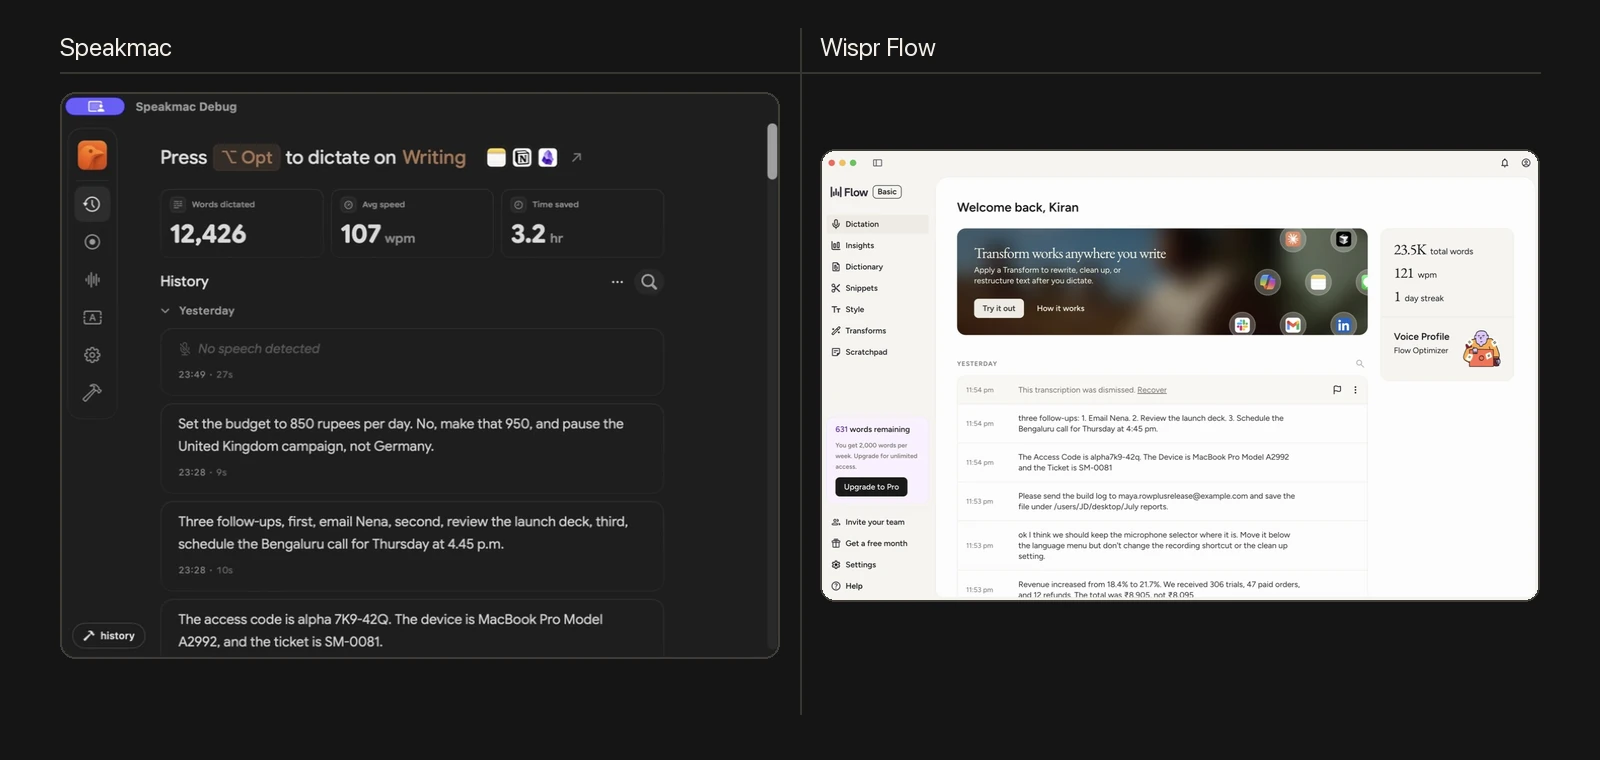Click the 'Try it out' button on Transform banner
The image size is (1600, 760).
pos(998,308)
